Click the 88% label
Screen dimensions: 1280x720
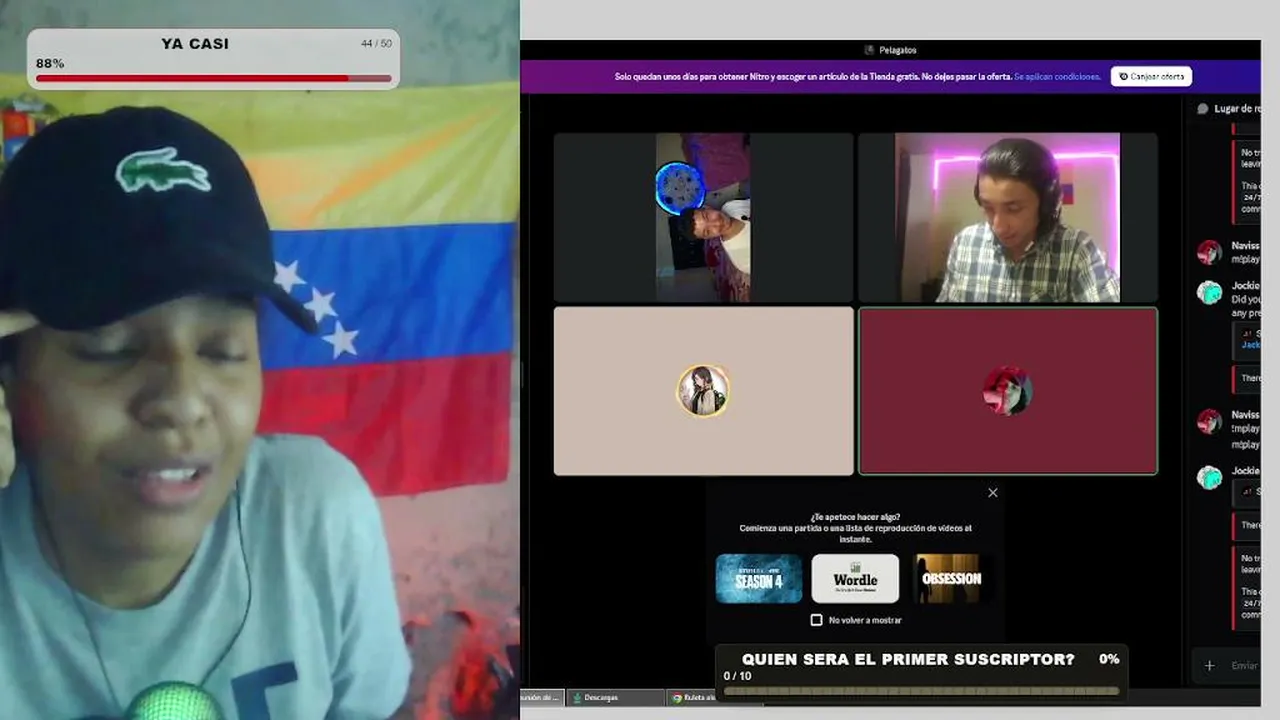click(50, 63)
